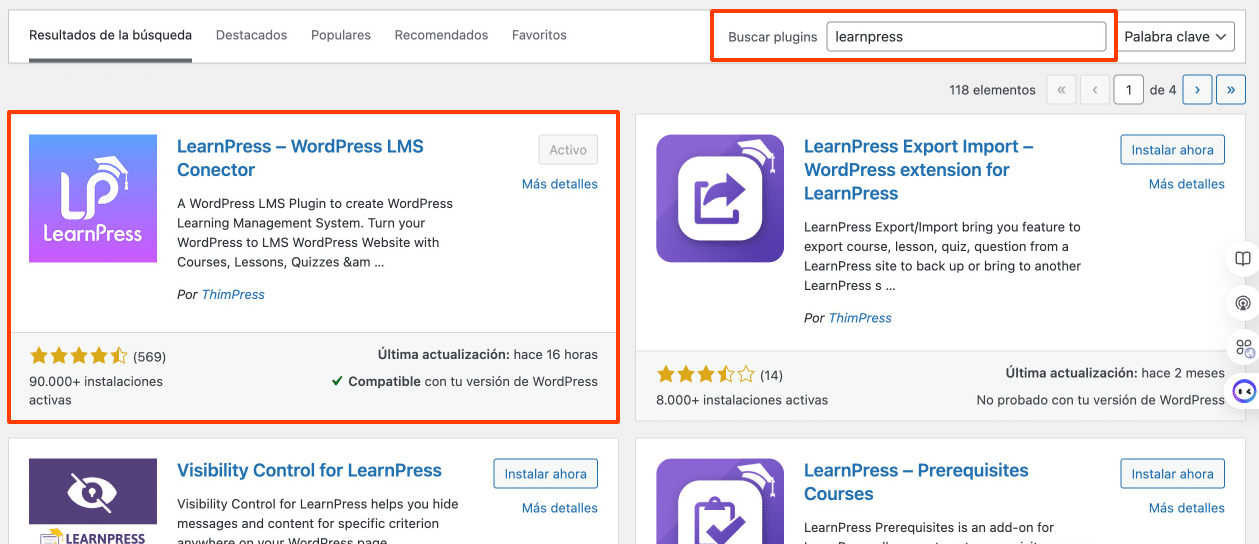Viewport: 1259px width, 544px height.
Task: Open Más detalles for LearnPress LMS
Action: [x=559, y=184]
